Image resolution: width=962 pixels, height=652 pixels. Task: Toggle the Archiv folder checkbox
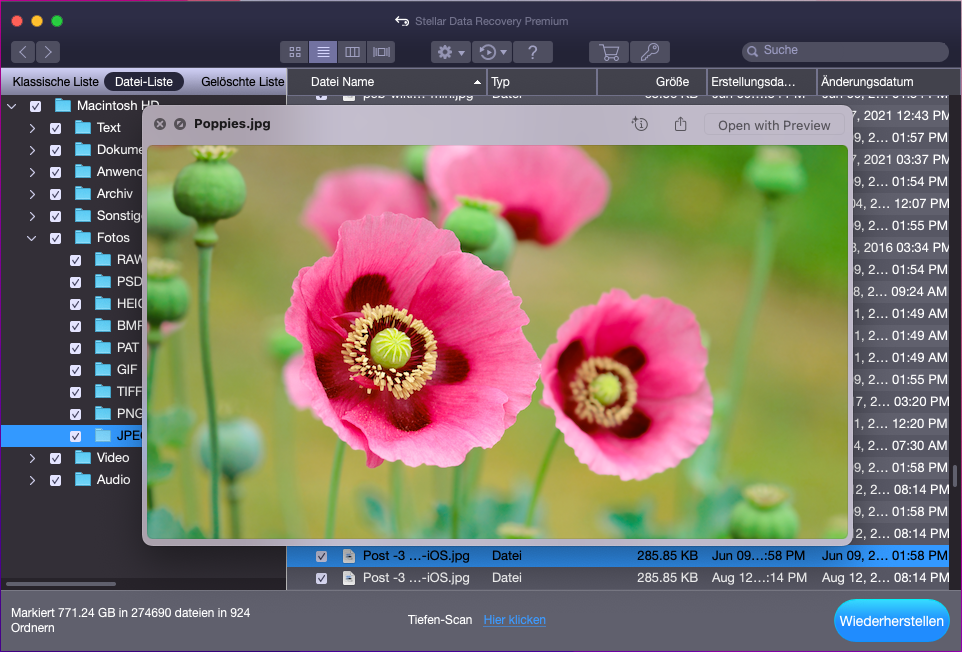tap(55, 194)
